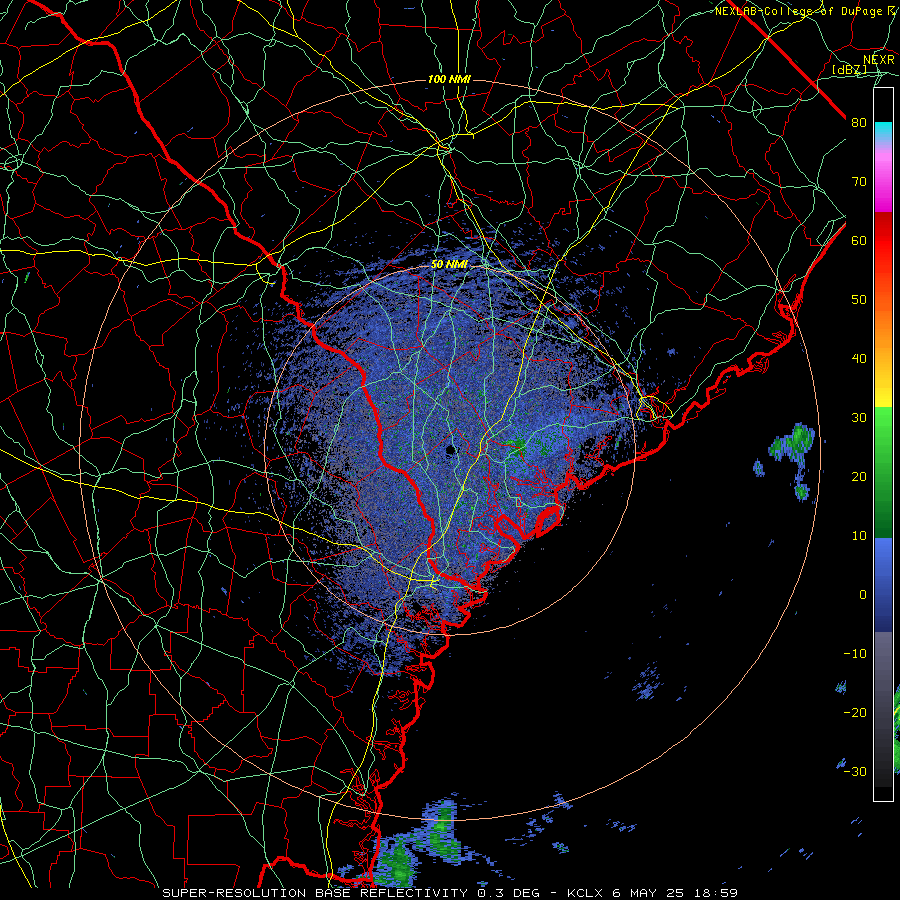Click the -30 value on the dBZ scale
This screenshot has width=900, height=900.
click(x=855, y=771)
